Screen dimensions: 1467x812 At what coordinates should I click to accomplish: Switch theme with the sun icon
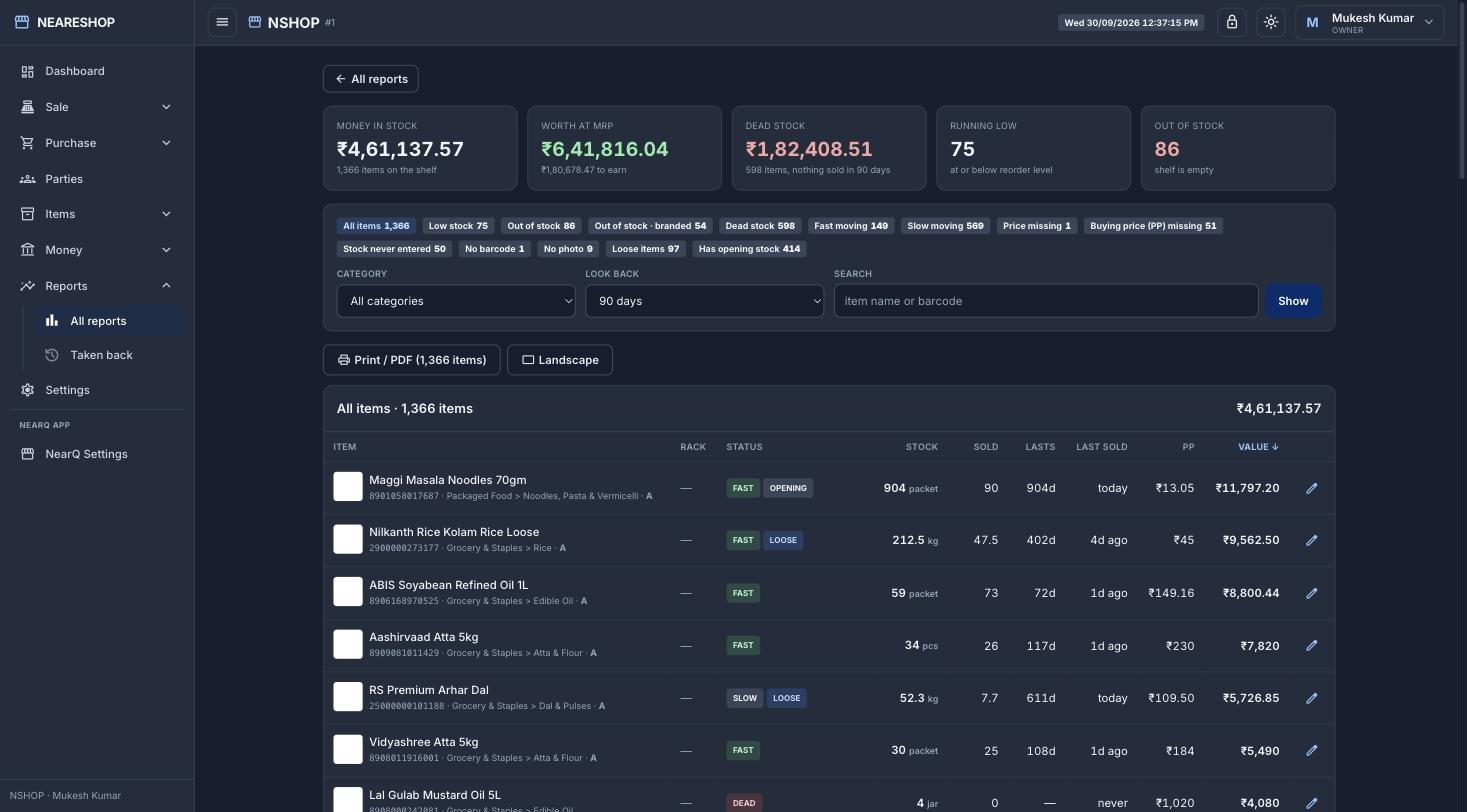pyautogui.click(x=1271, y=22)
